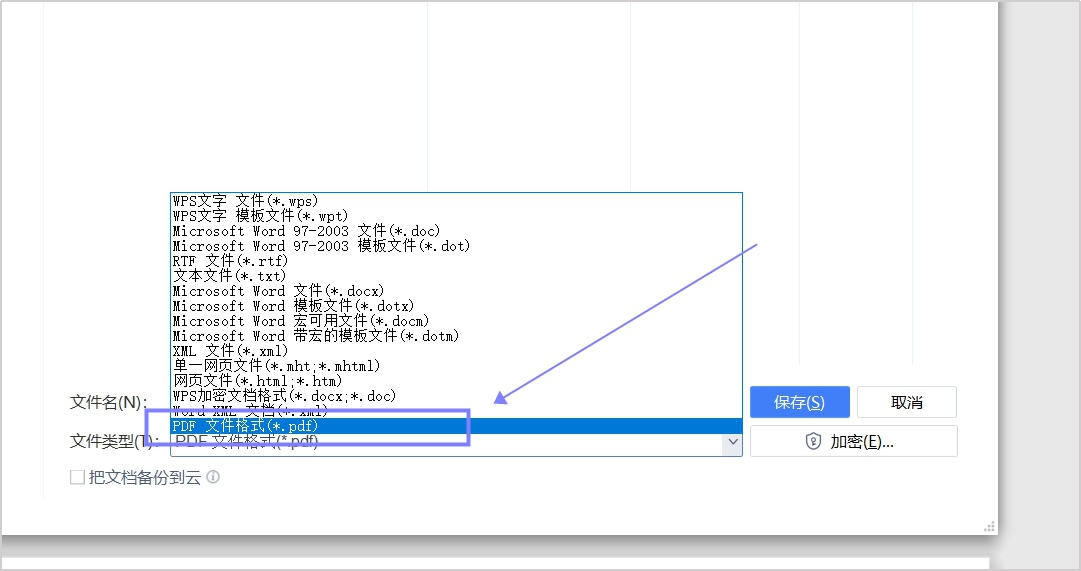Choose Microsoft Word 97-2003 模板文件(*.dot)
The image size is (1081, 571).
[x=456, y=246]
